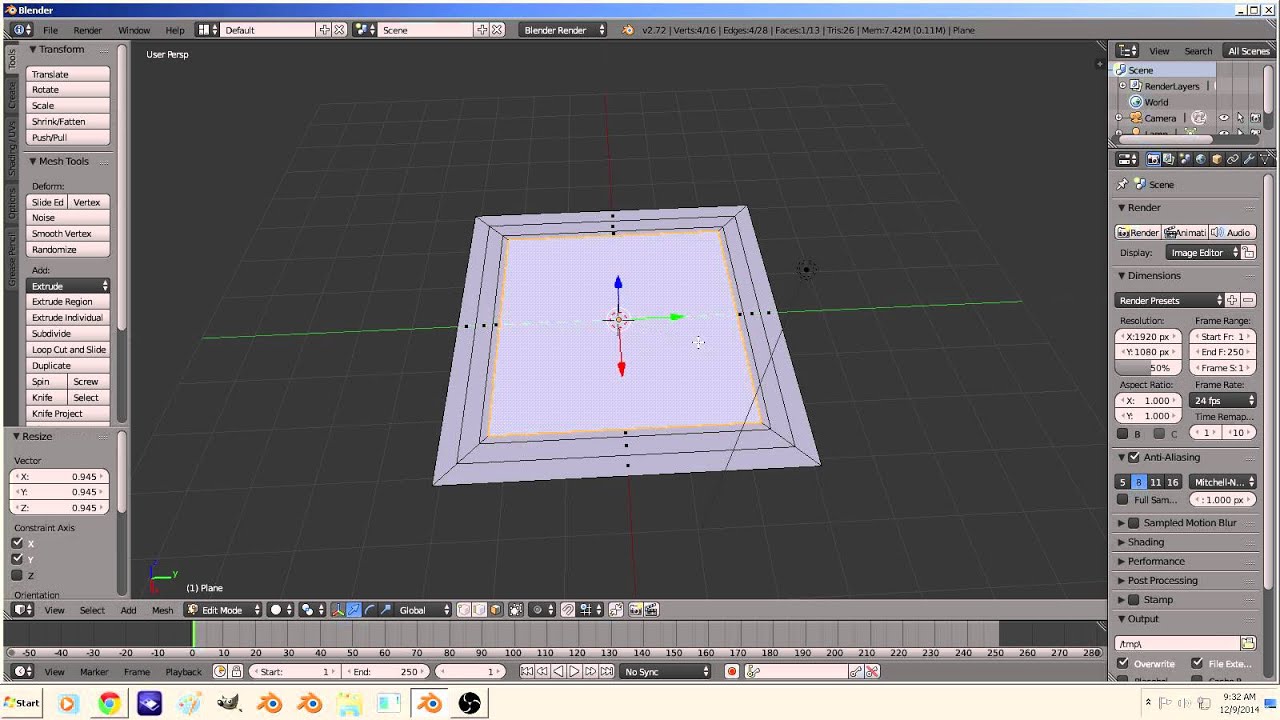Image resolution: width=1280 pixels, height=720 pixels.
Task: Add a new screen layout plus icon
Action: click(x=324, y=30)
